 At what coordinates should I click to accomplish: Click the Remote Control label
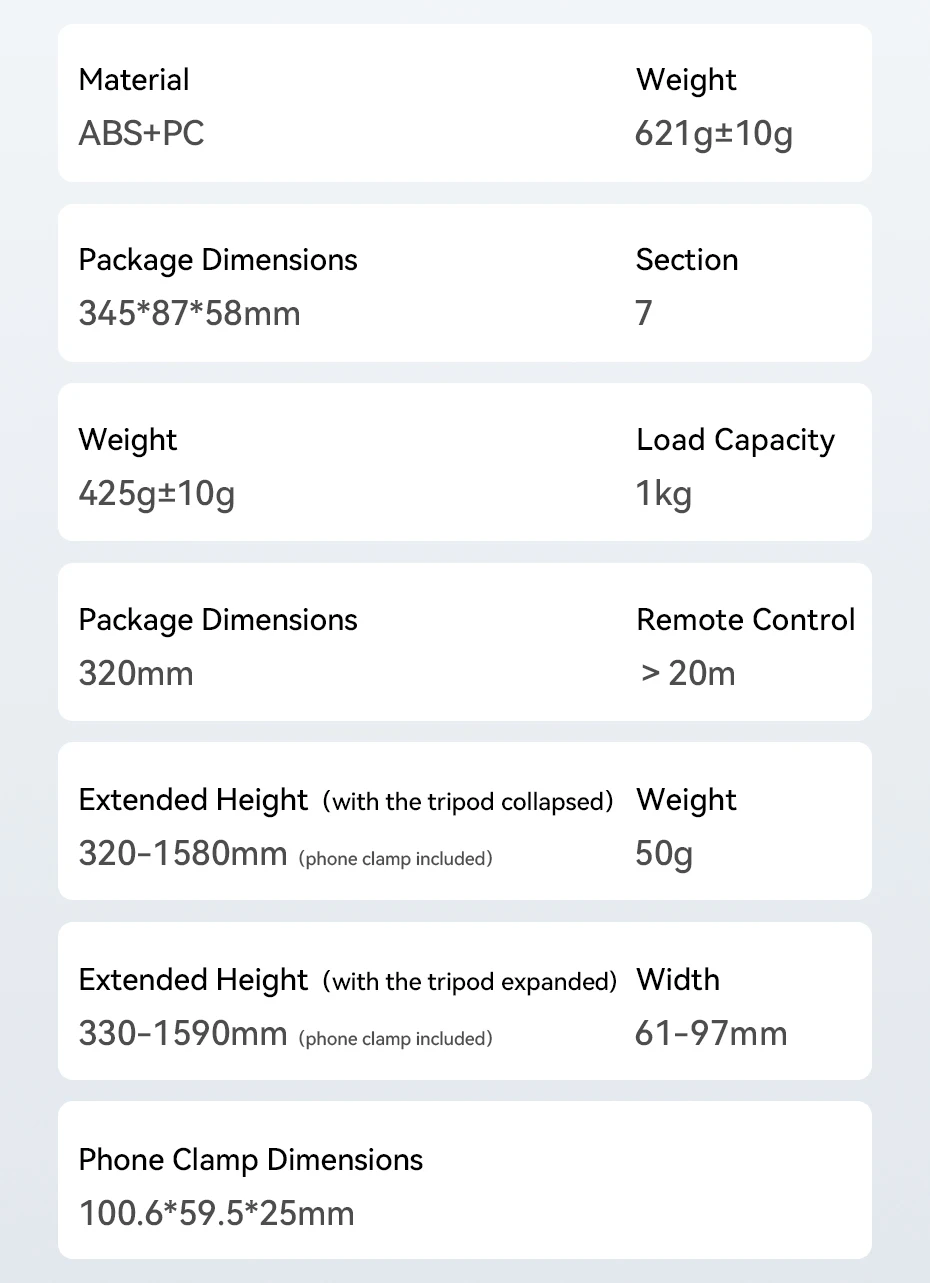pos(745,620)
